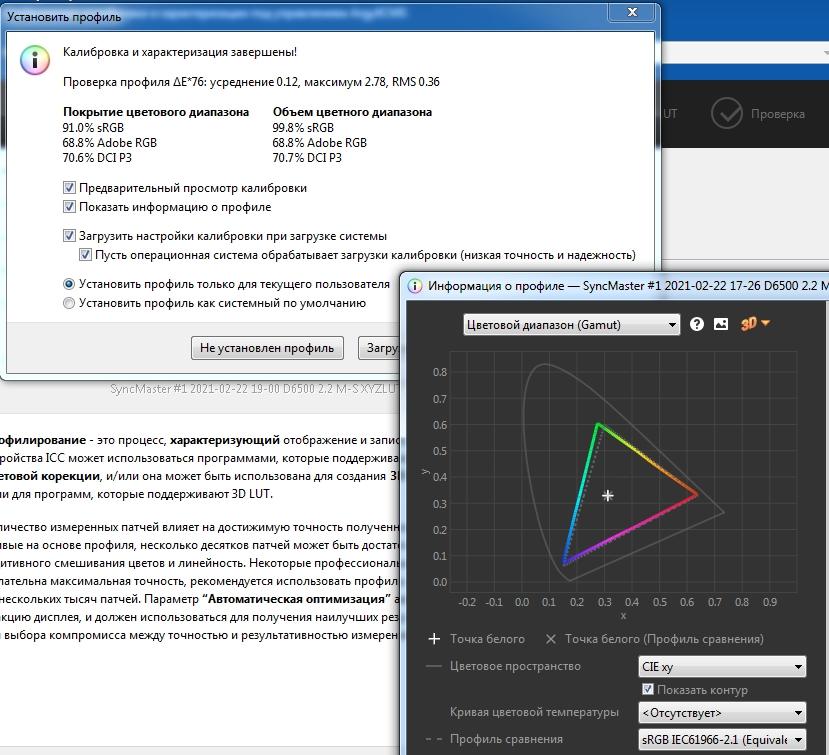
Task: Click the SyncMaster #1 2021-02-22 19-00 profile name
Action: (254, 389)
